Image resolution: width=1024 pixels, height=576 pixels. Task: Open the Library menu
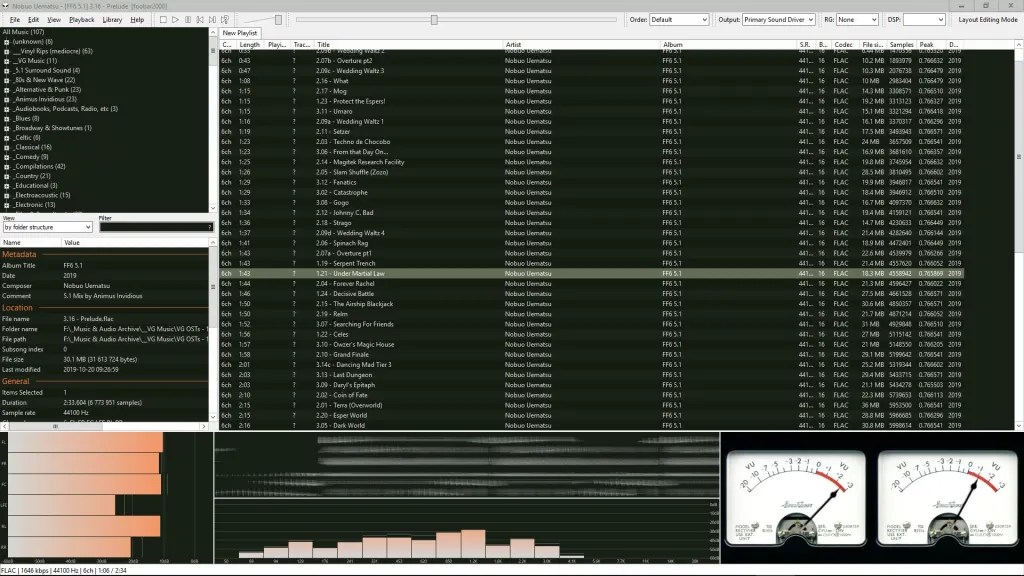(x=115, y=19)
